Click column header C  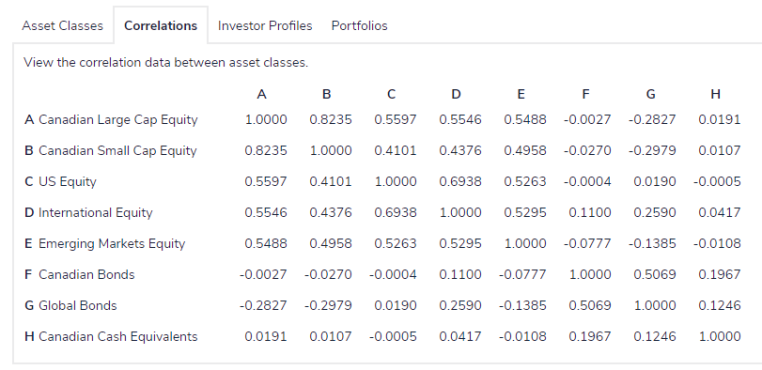pos(391,94)
